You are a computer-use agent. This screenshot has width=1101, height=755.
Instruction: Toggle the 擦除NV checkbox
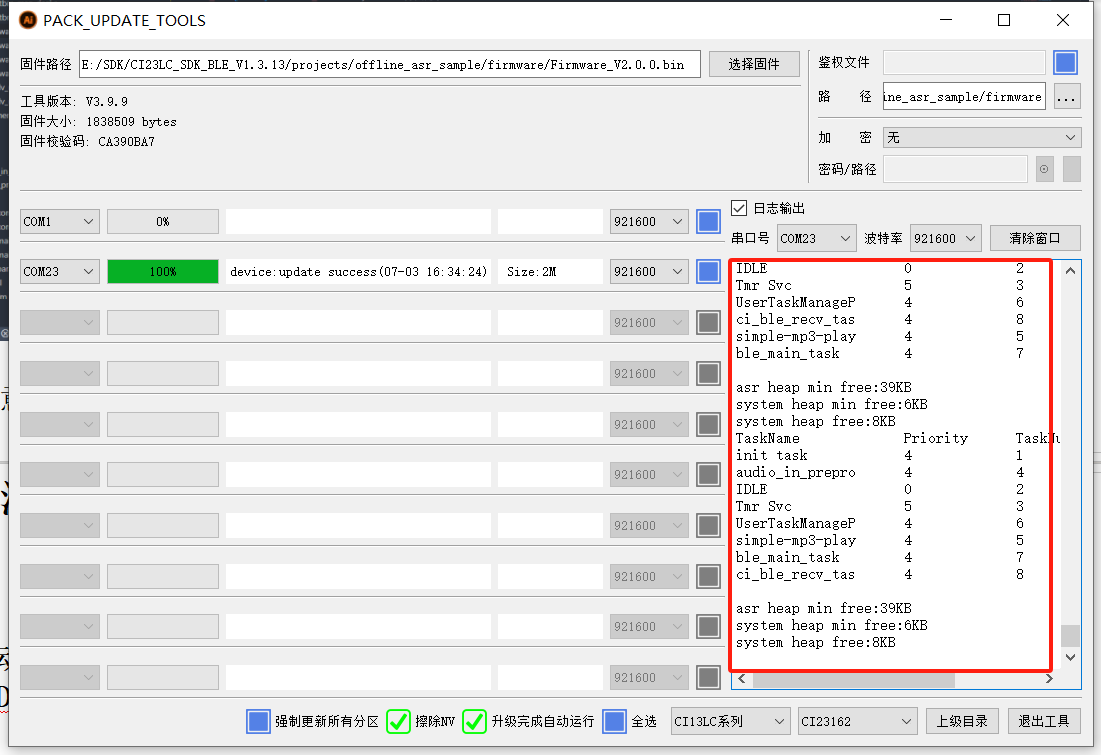(399, 721)
